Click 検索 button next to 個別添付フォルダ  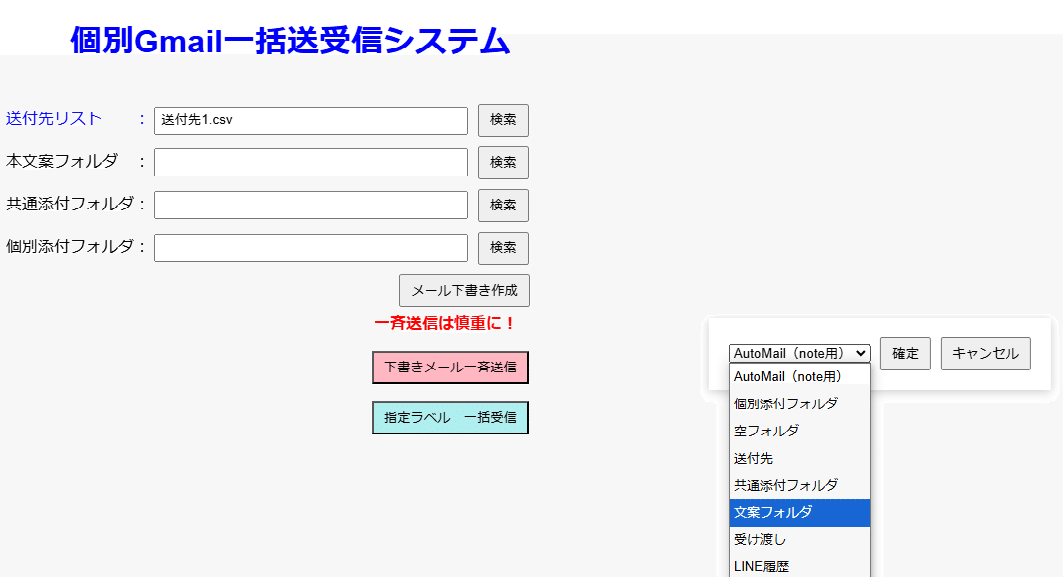[x=503, y=247]
